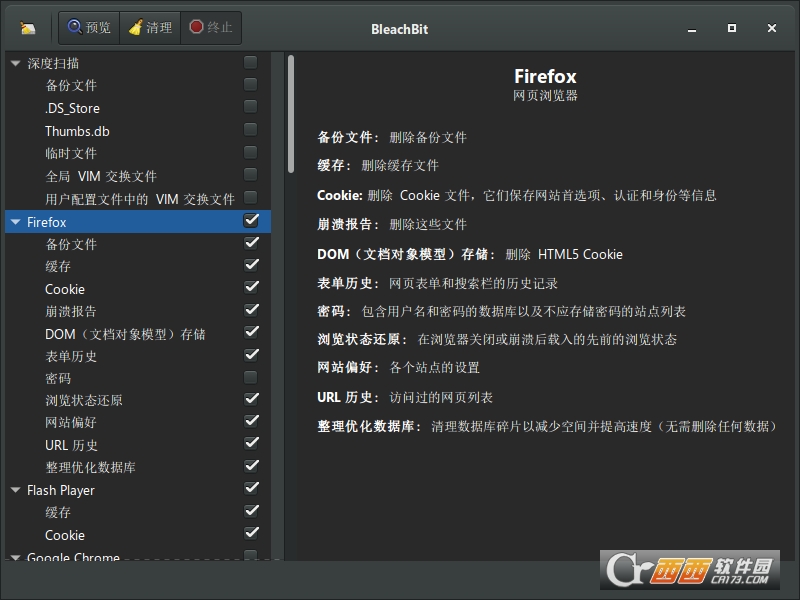The width and height of the screenshot is (800, 600).
Task: Select the Firefox row in the tree
Action: click(138, 222)
